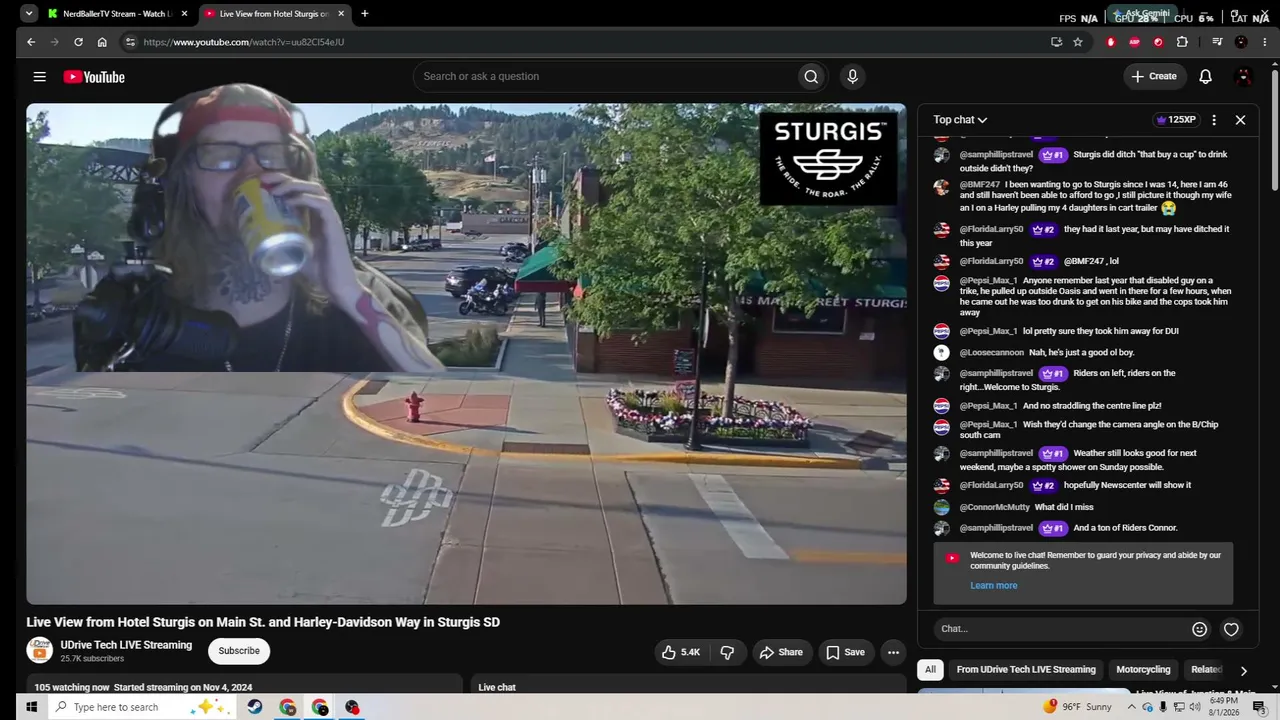The width and height of the screenshot is (1280, 720).
Task: Open live chat options three-dot menu
Action: [1214, 120]
